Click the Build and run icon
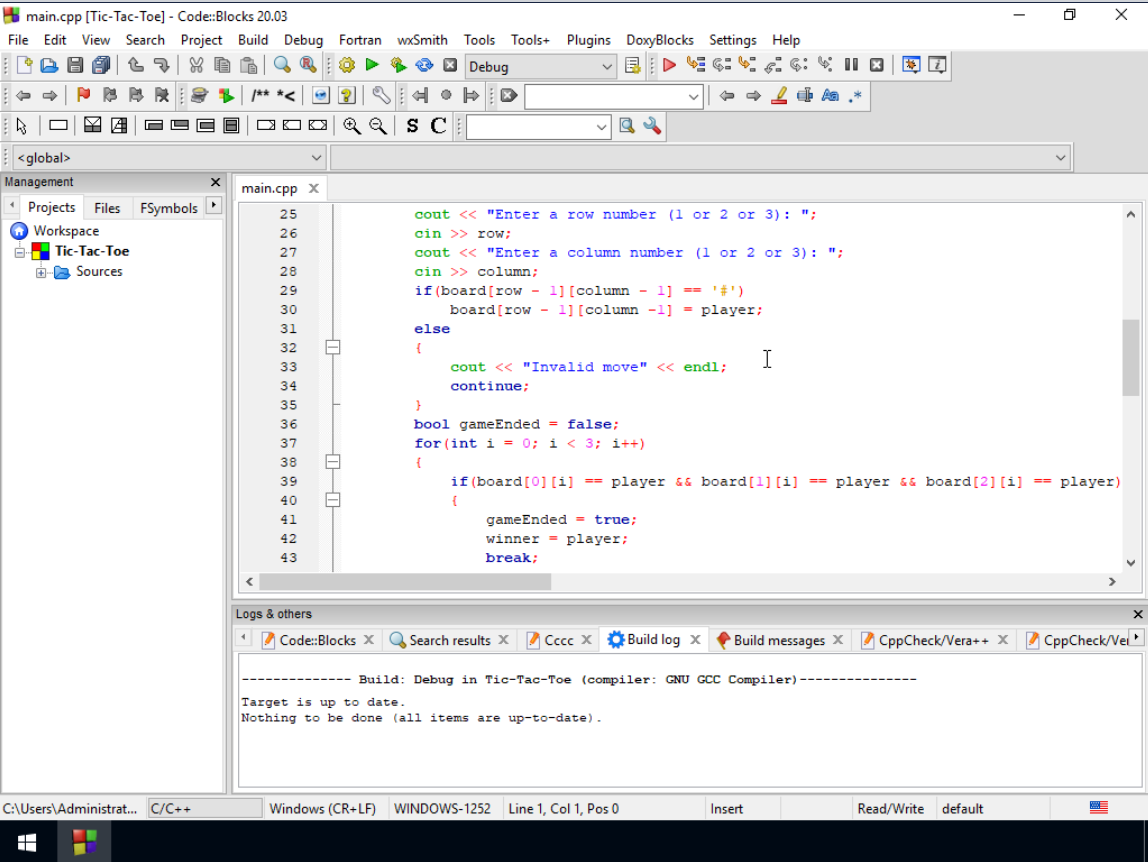Screen dimensions: 1148x862 pyautogui.click(x=398, y=66)
